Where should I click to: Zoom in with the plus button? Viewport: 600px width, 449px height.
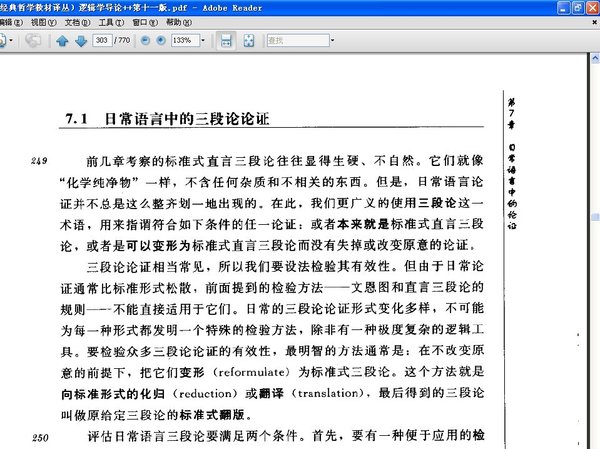[161, 40]
